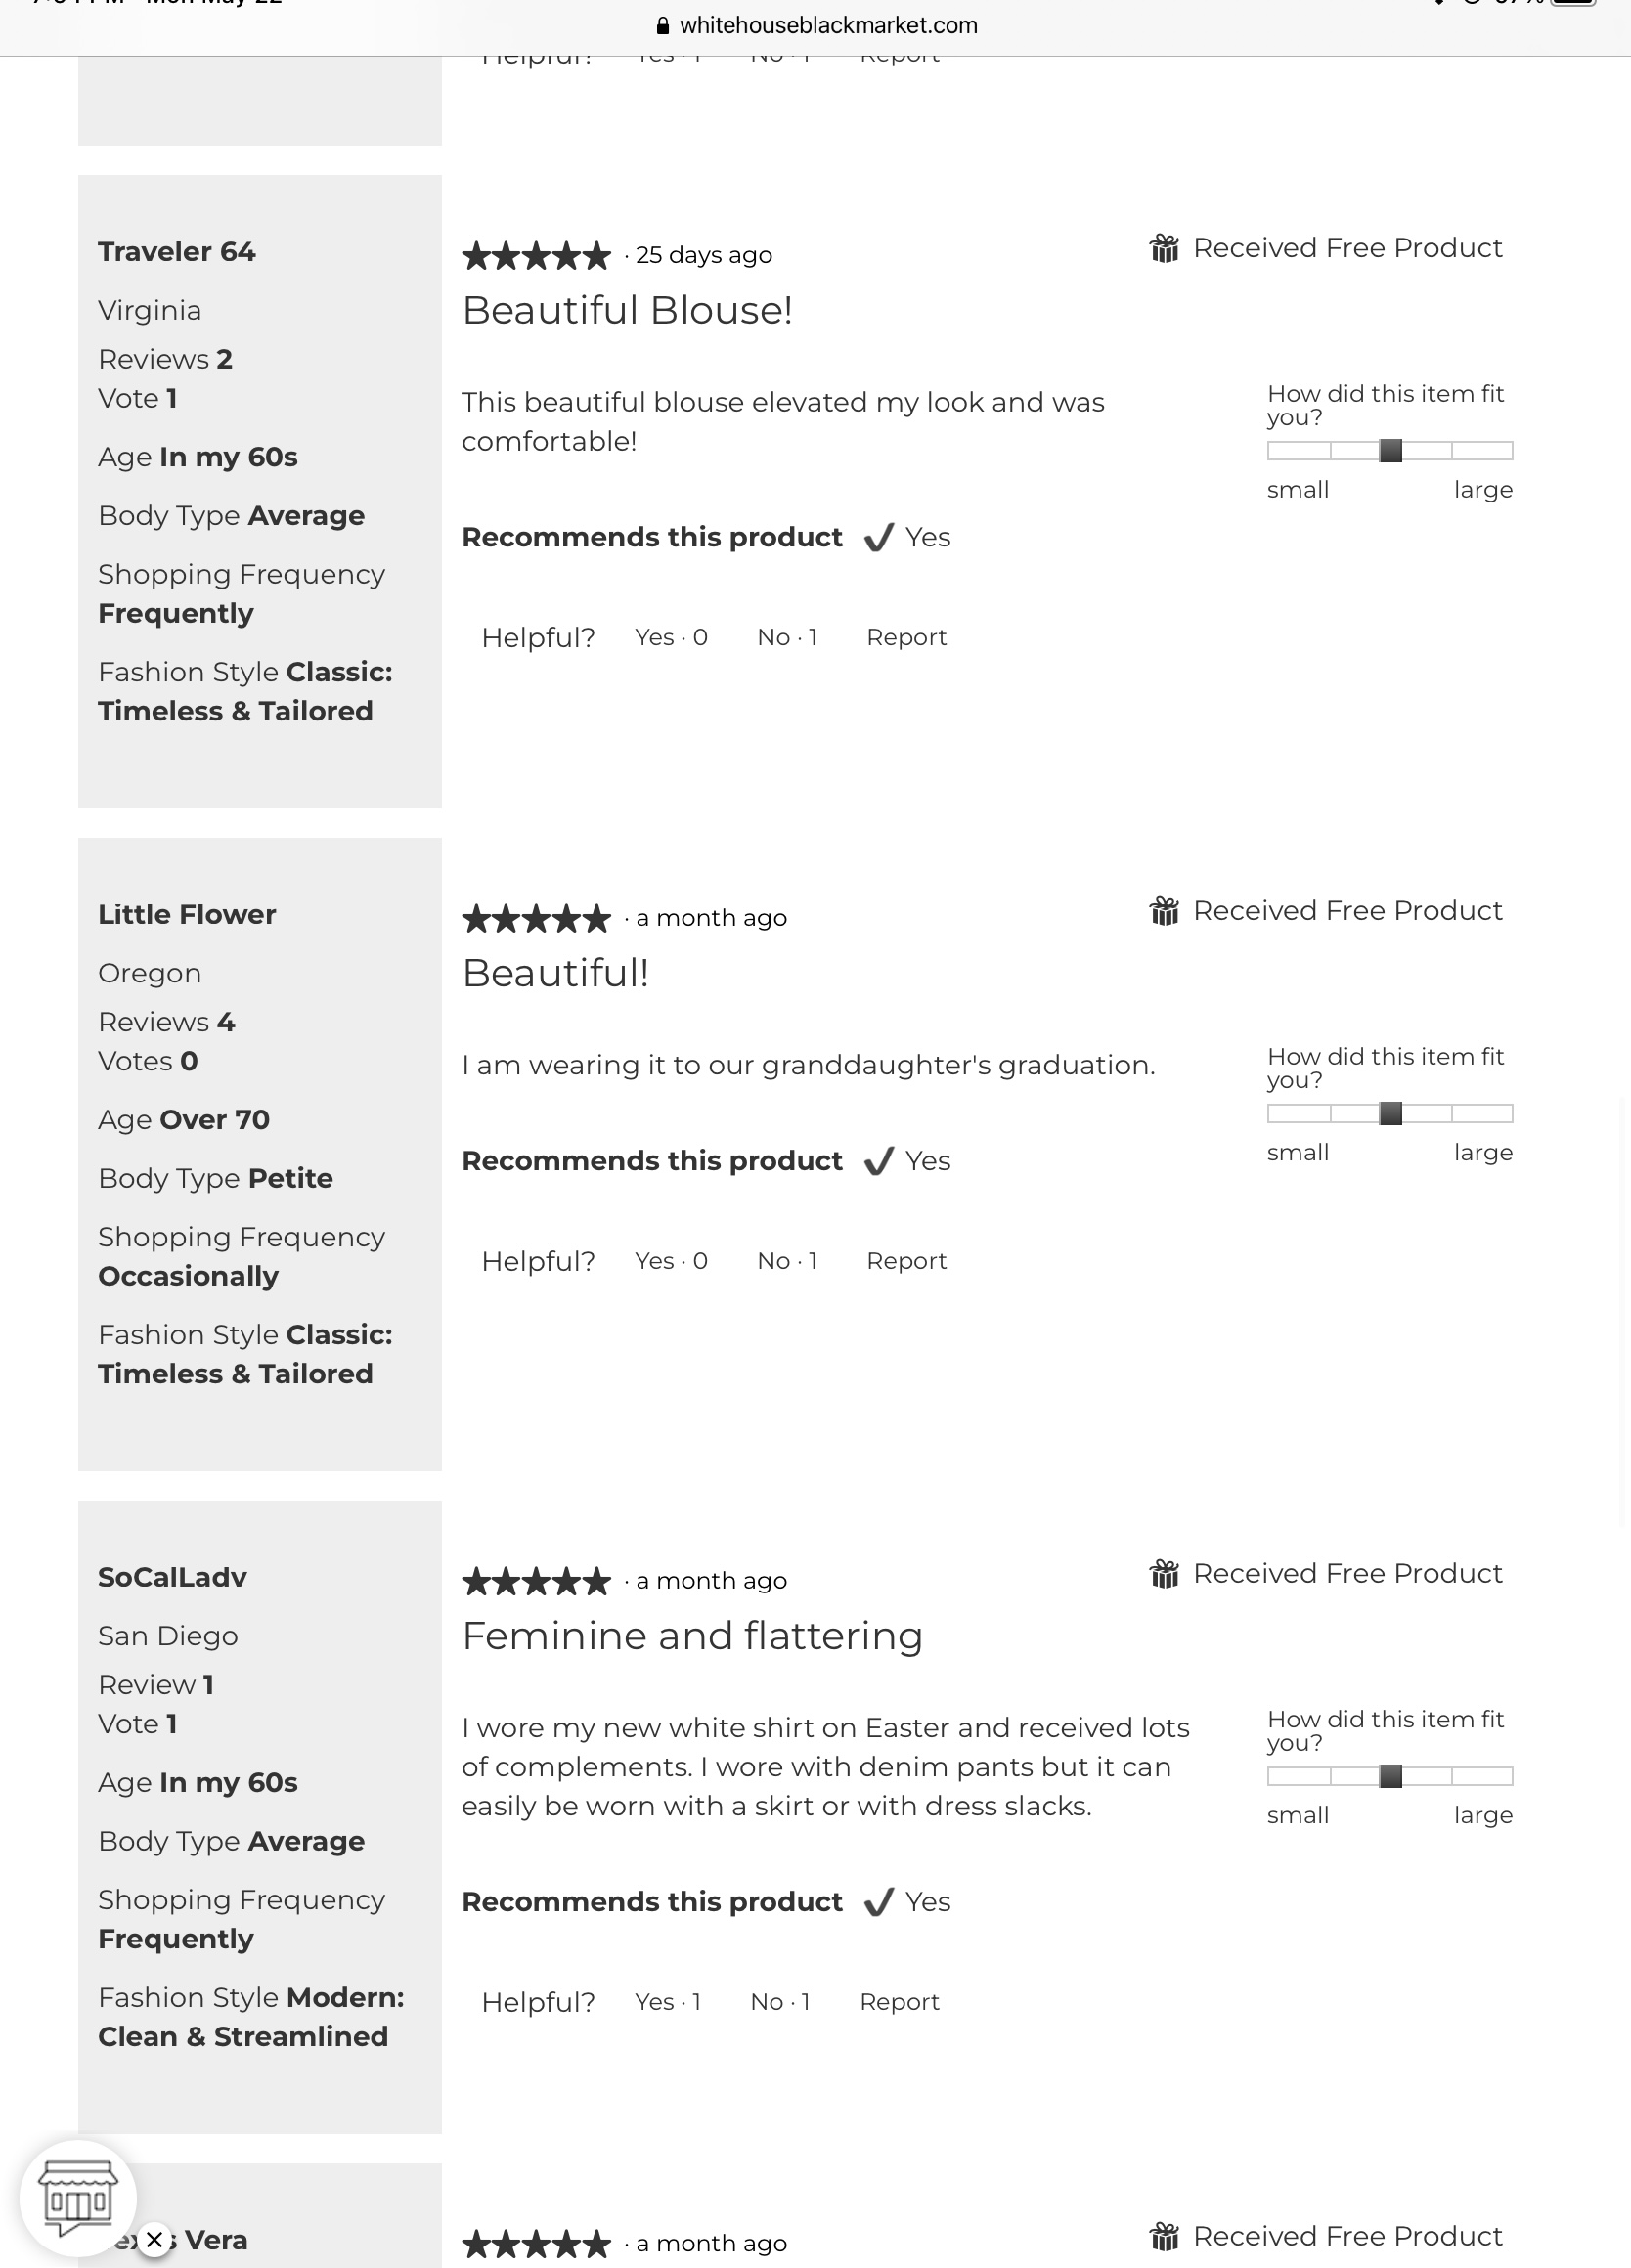
Task: Click gift icon in Little Flower's review
Action: (x=1164, y=911)
